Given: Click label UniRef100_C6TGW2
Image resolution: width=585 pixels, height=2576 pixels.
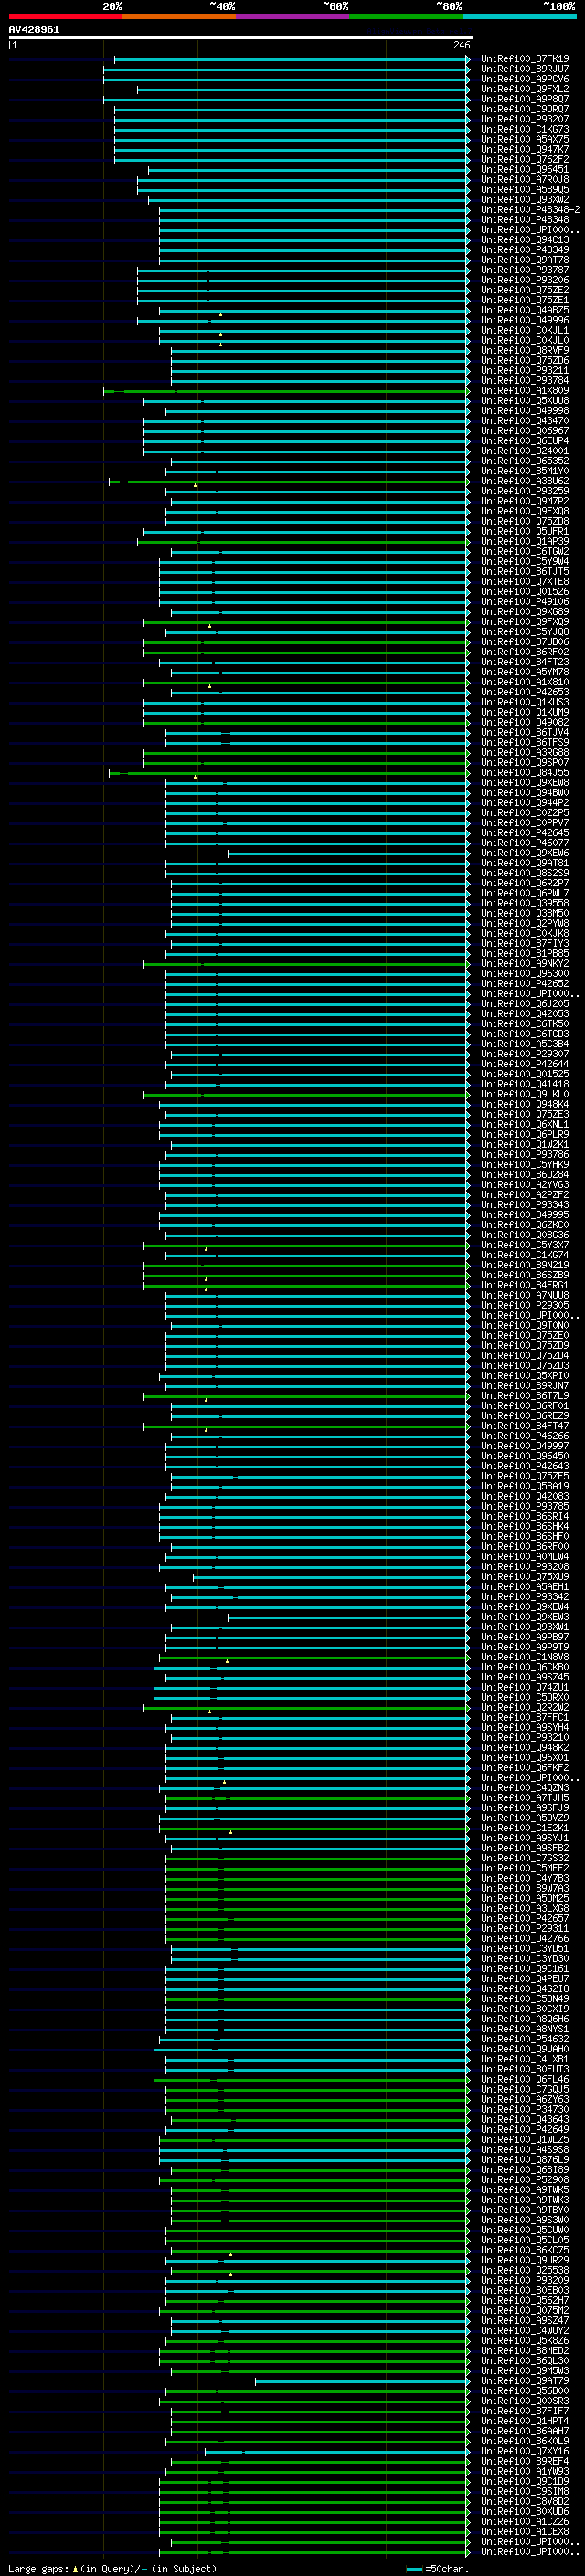Looking at the screenshot, I should 525,551.
